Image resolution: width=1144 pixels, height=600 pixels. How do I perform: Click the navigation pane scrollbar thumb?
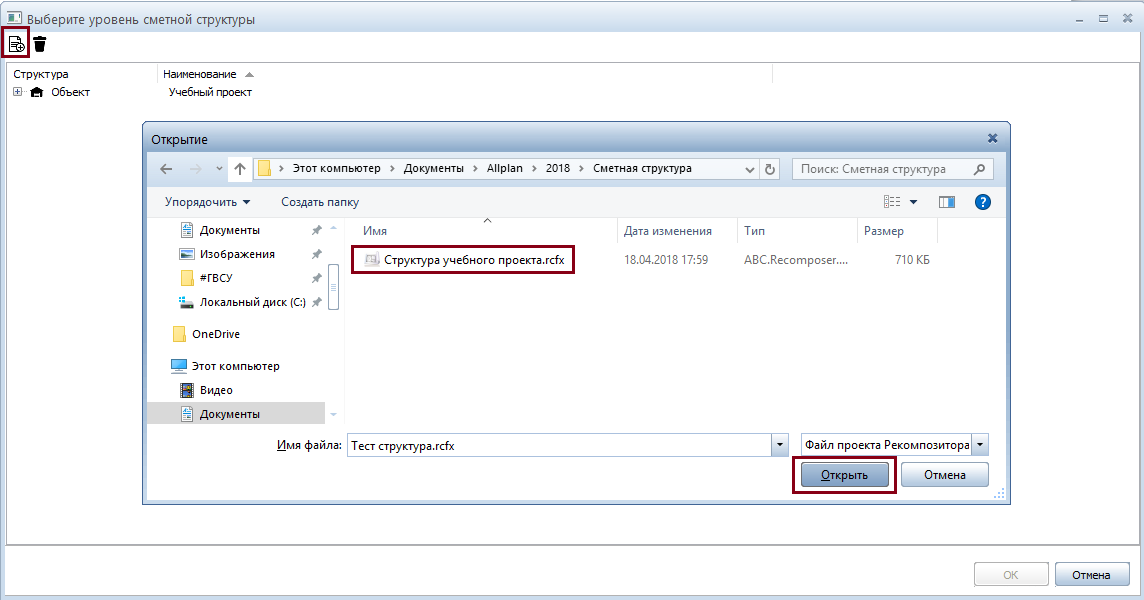pos(333,287)
